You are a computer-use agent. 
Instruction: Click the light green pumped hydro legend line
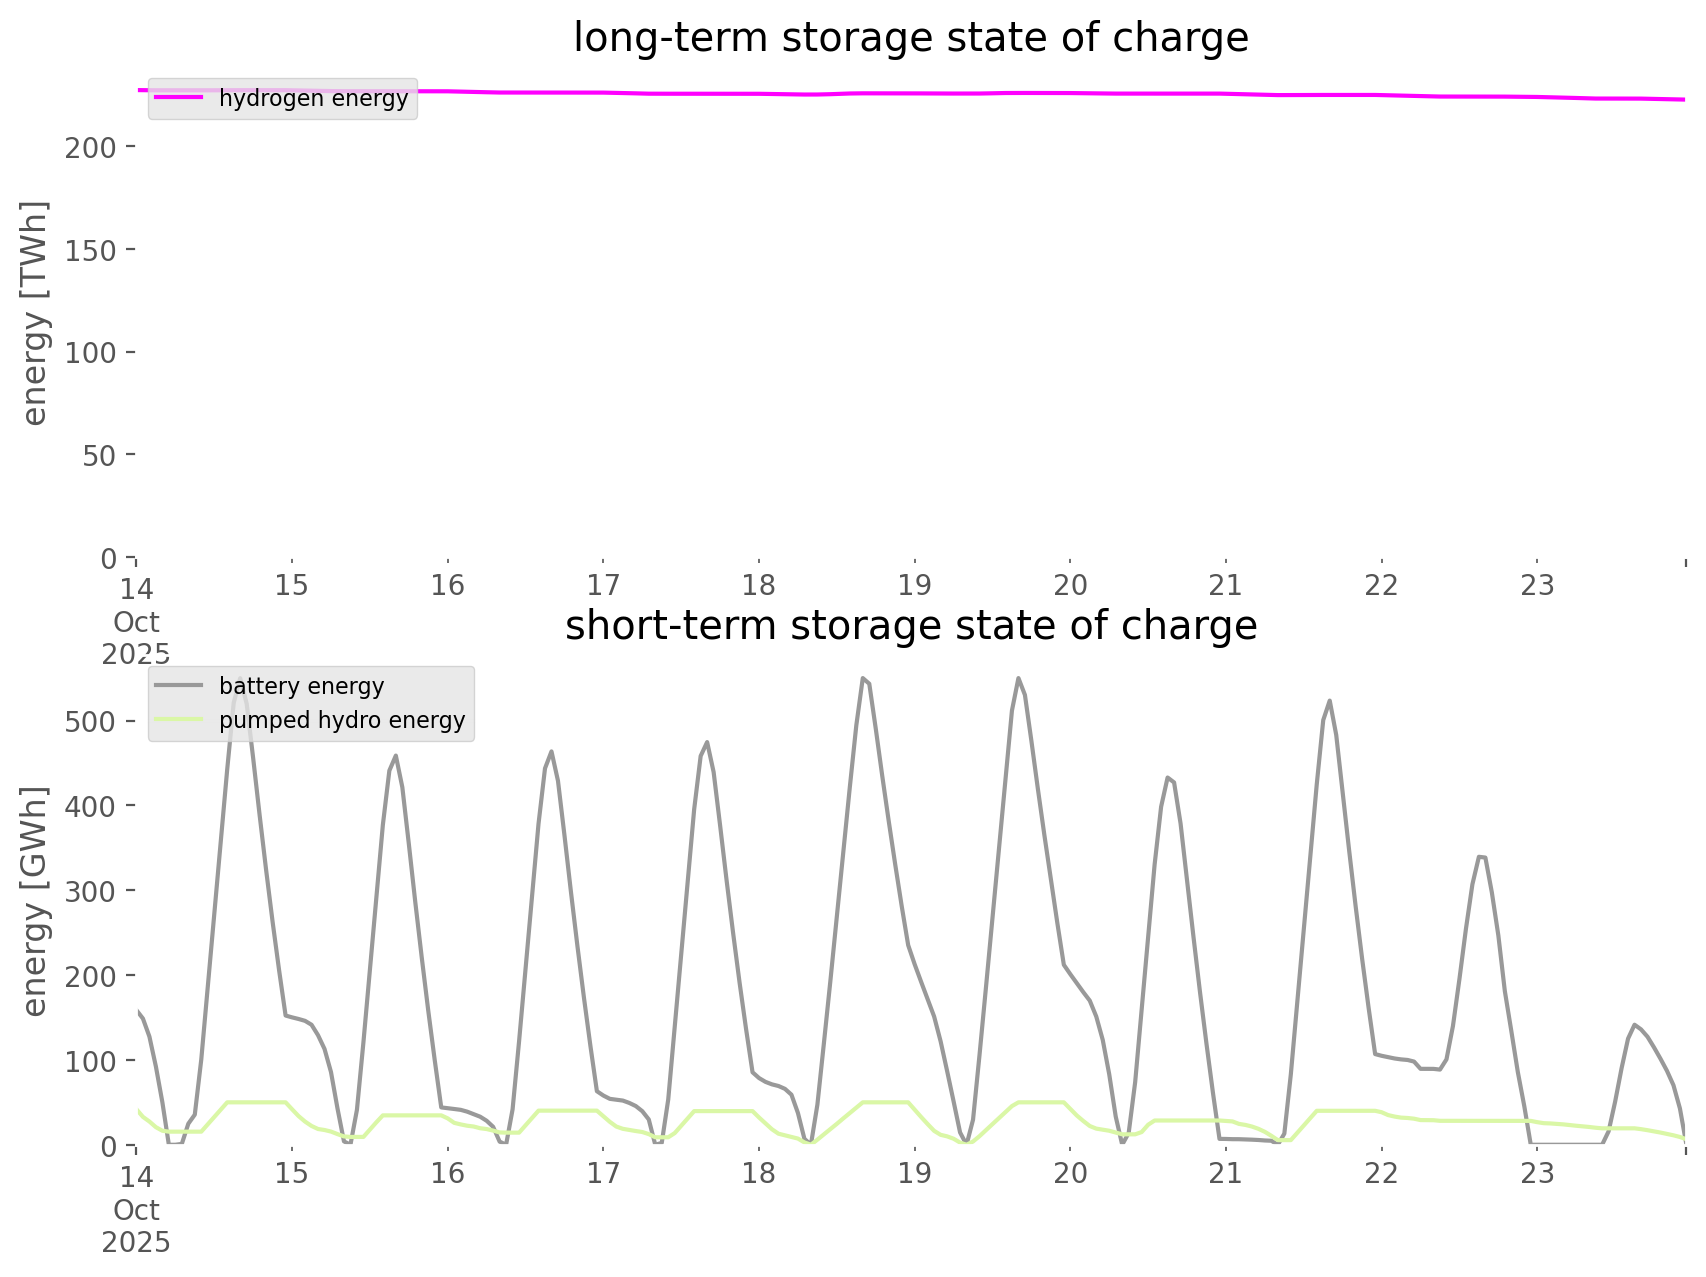[179, 720]
